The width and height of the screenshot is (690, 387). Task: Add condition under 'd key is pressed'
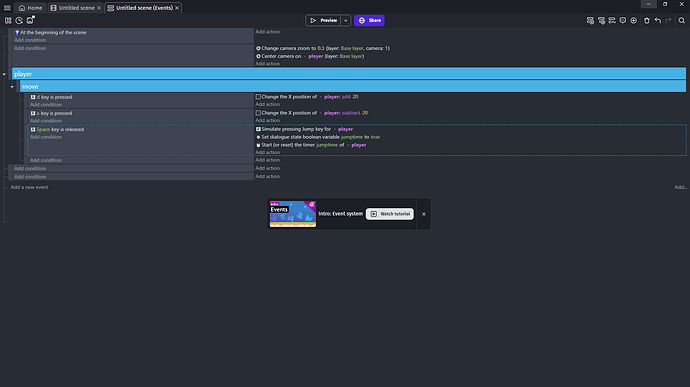(x=46, y=105)
